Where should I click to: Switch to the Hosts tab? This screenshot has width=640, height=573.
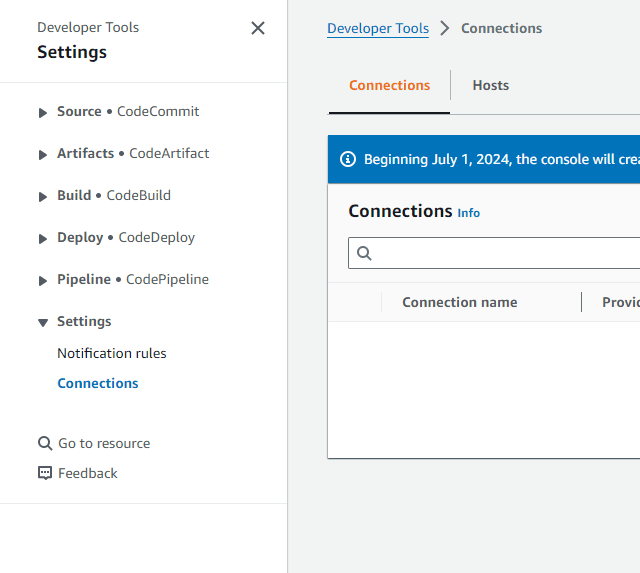[491, 85]
